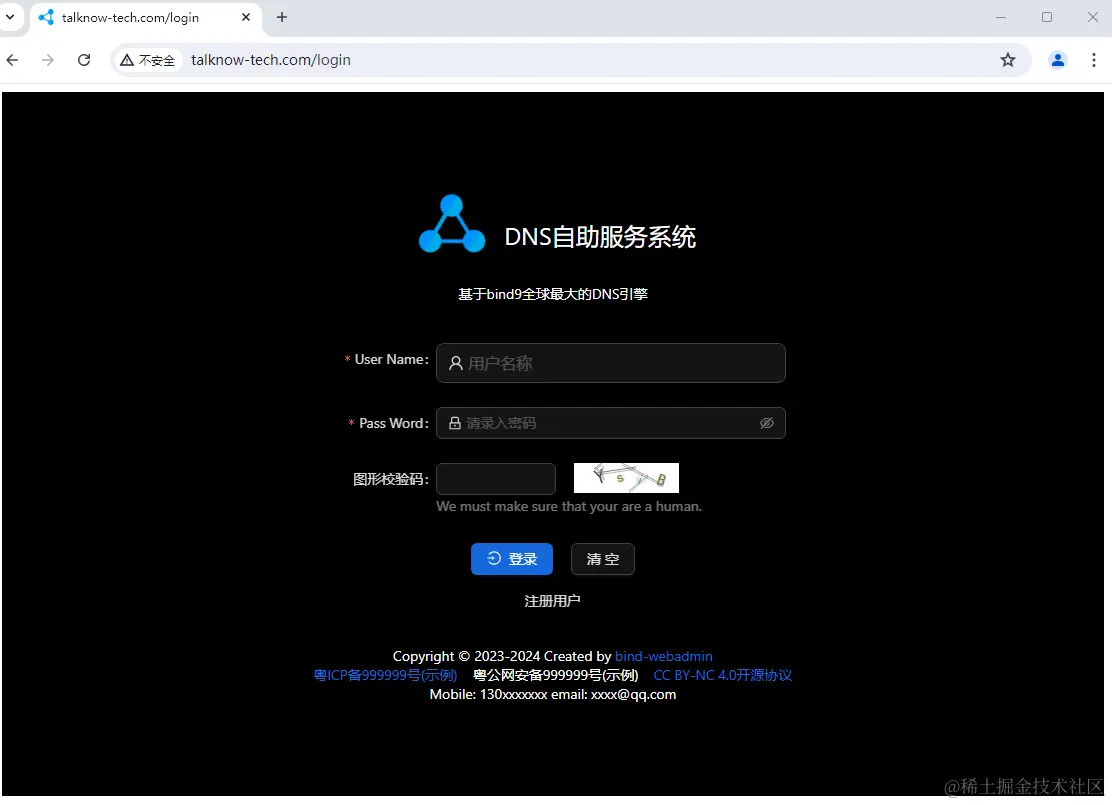Maximize the browser window
The height and width of the screenshot is (805, 1112).
[1047, 17]
